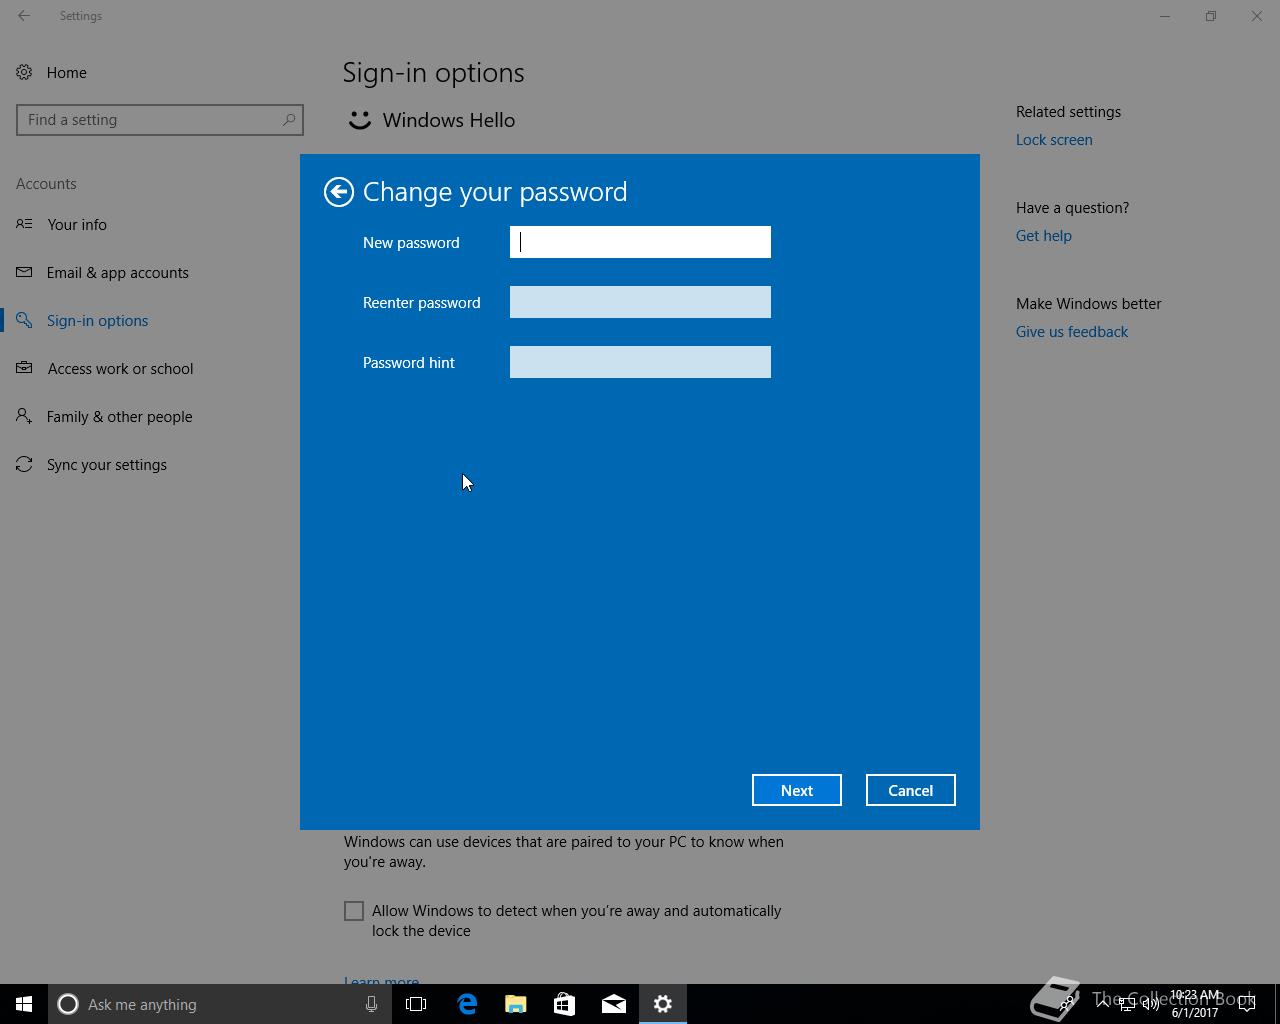Open the Mail app from the taskbar
Viewport: 1280px width, 1024px height.
[614, 1004]
